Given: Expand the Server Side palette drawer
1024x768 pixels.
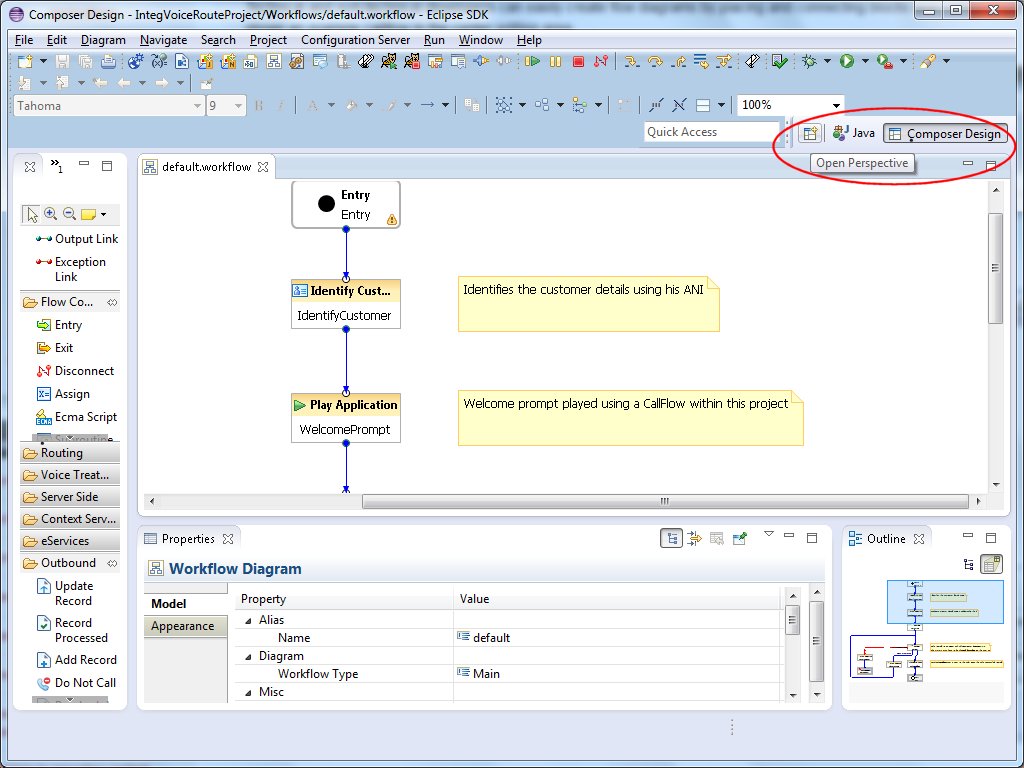Looking at the screenshot, I should pos(70,497).
